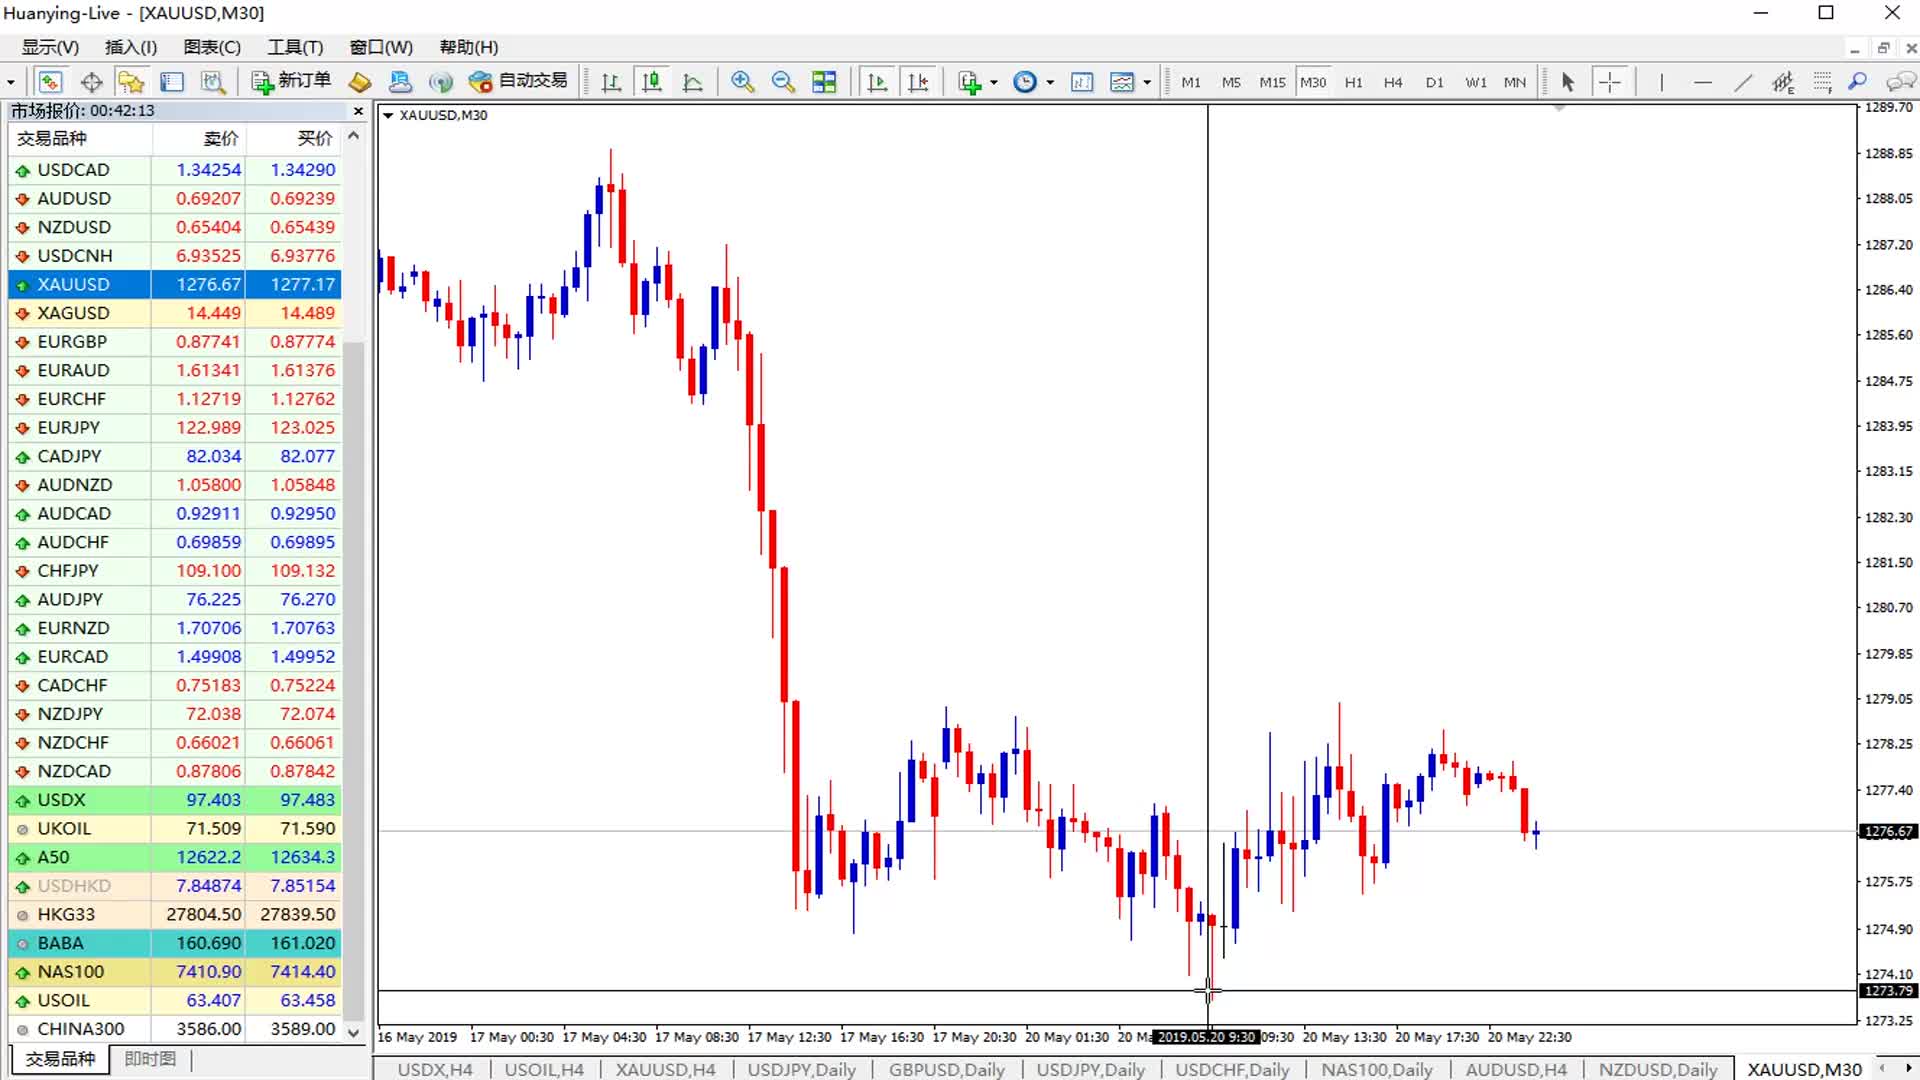
Task: Open the 插入(I) menu
Action: point(131,47)
